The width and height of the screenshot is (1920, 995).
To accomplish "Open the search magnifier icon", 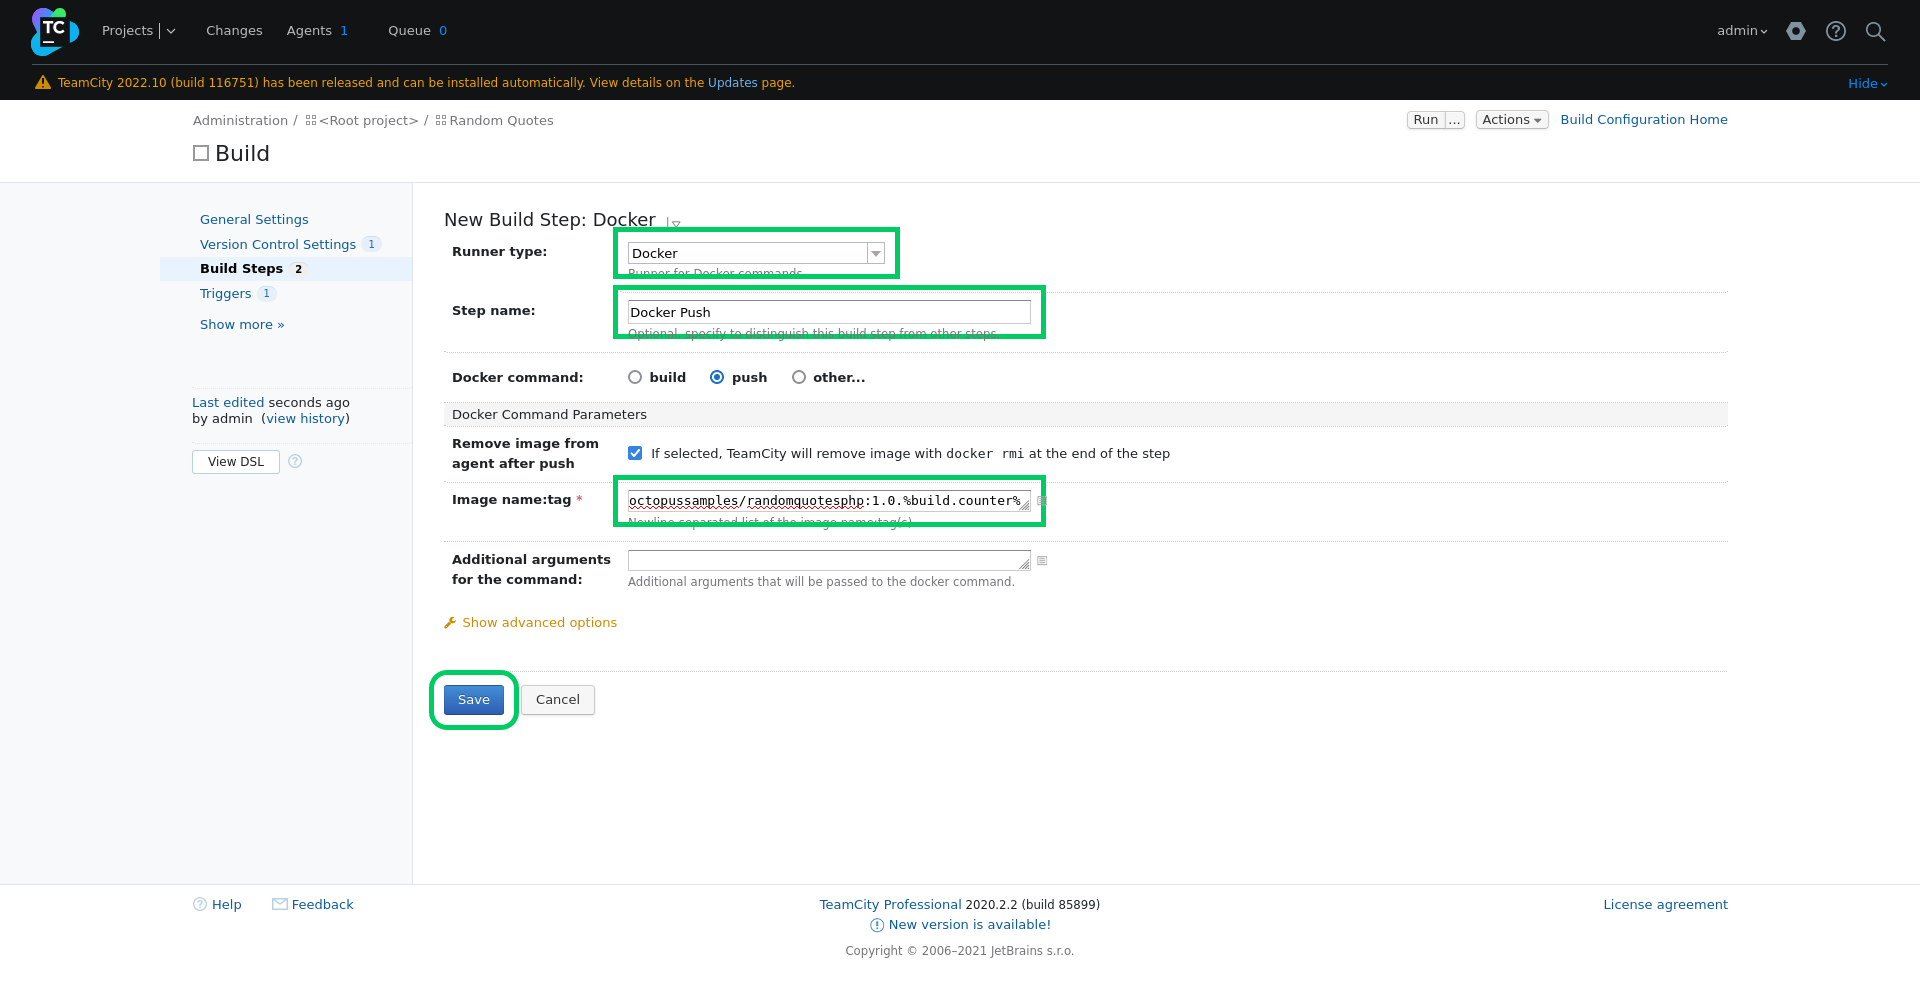I will (x=1876, y=31).
